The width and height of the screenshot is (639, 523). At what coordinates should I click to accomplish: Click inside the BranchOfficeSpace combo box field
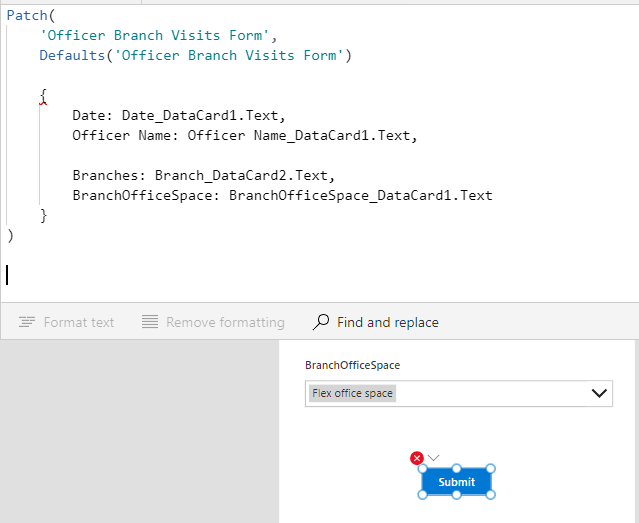tap(458, 393)
